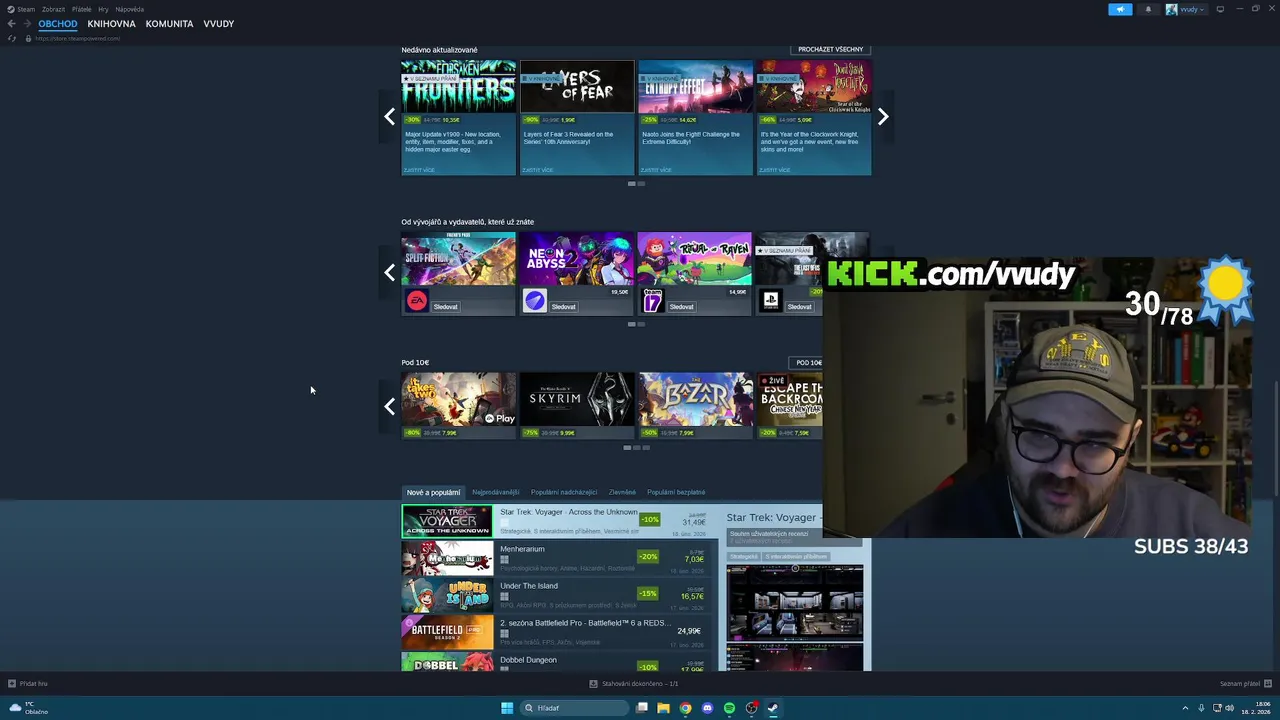The image size is (1280, 720).
Task: Select the Nejprodávanější tab
Action: click(x=496, y=492)
